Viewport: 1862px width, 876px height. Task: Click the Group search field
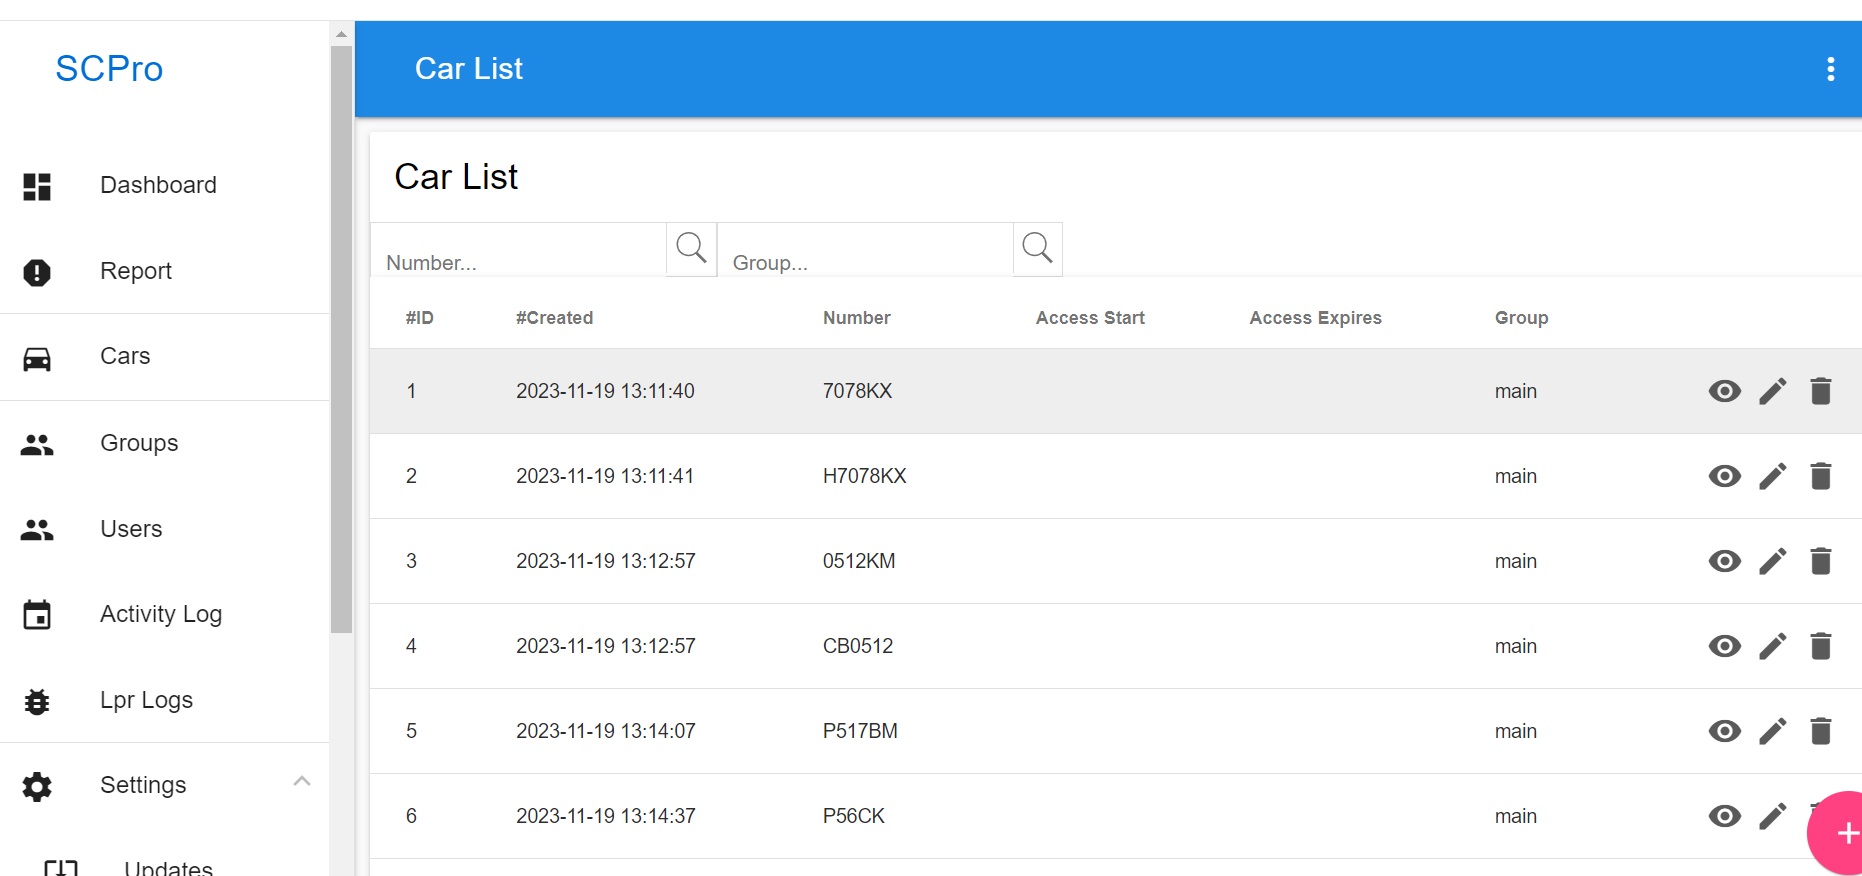(x=865, y=250)
